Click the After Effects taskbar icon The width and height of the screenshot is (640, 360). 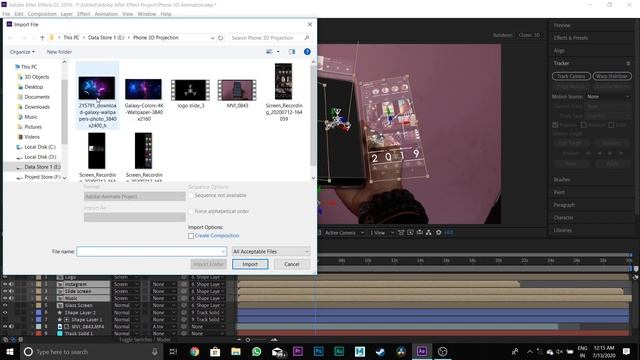pyautogui.click(x=422, y=351)
